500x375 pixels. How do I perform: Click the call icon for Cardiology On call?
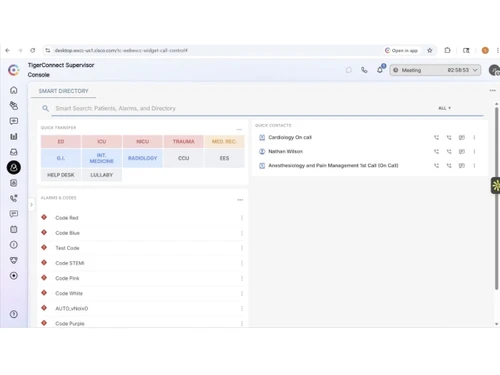click(x=436, y=137)
